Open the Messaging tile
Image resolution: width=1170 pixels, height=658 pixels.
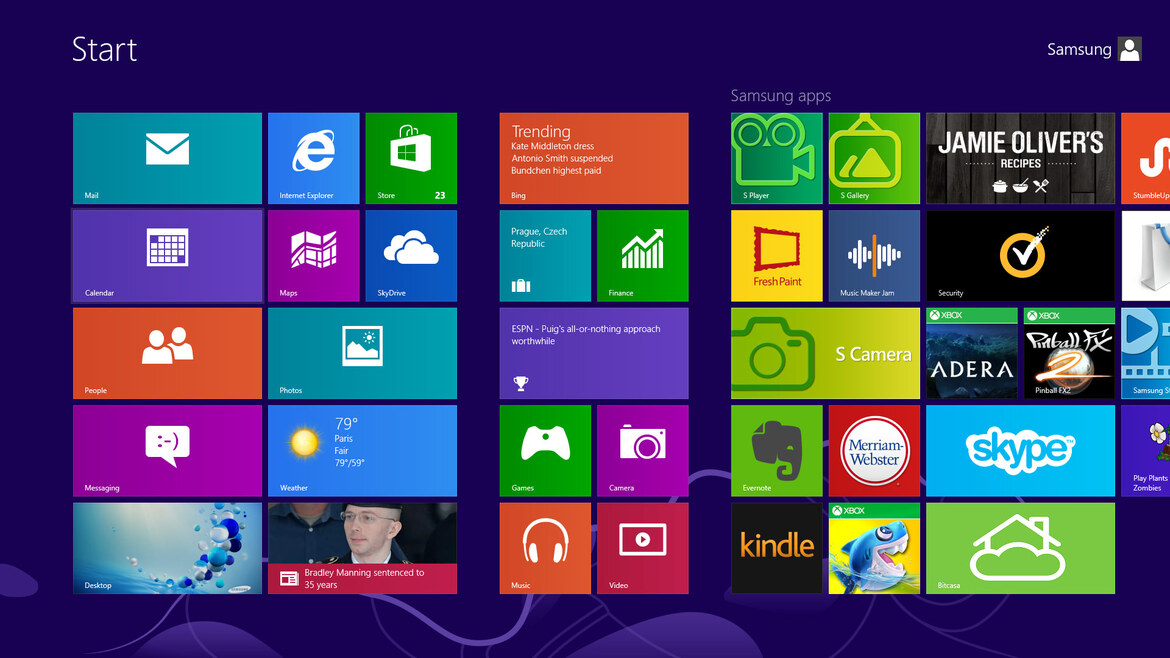coord(167,451)
